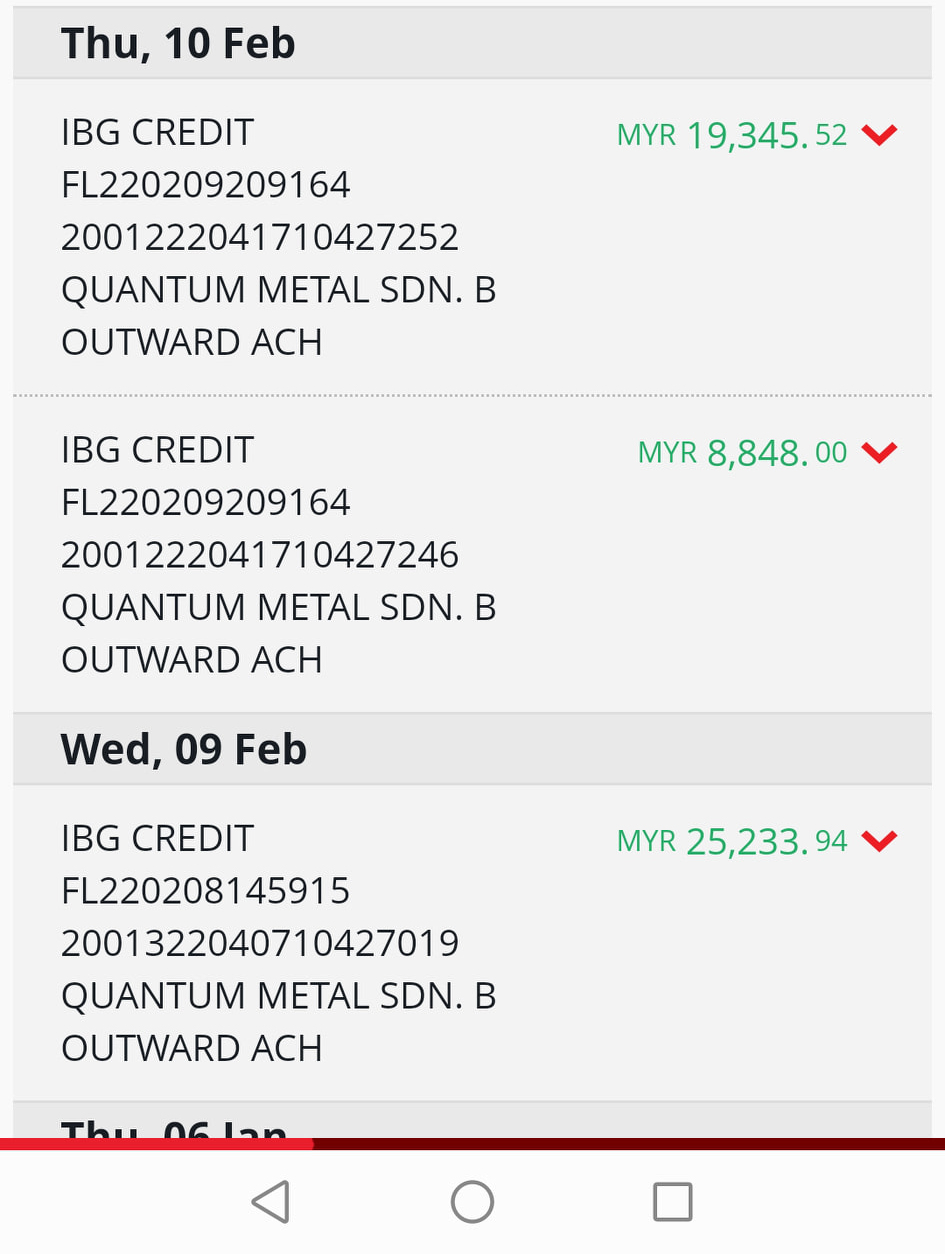
Task: Click reference number 2001322040710427019
Action: [260, 943]
